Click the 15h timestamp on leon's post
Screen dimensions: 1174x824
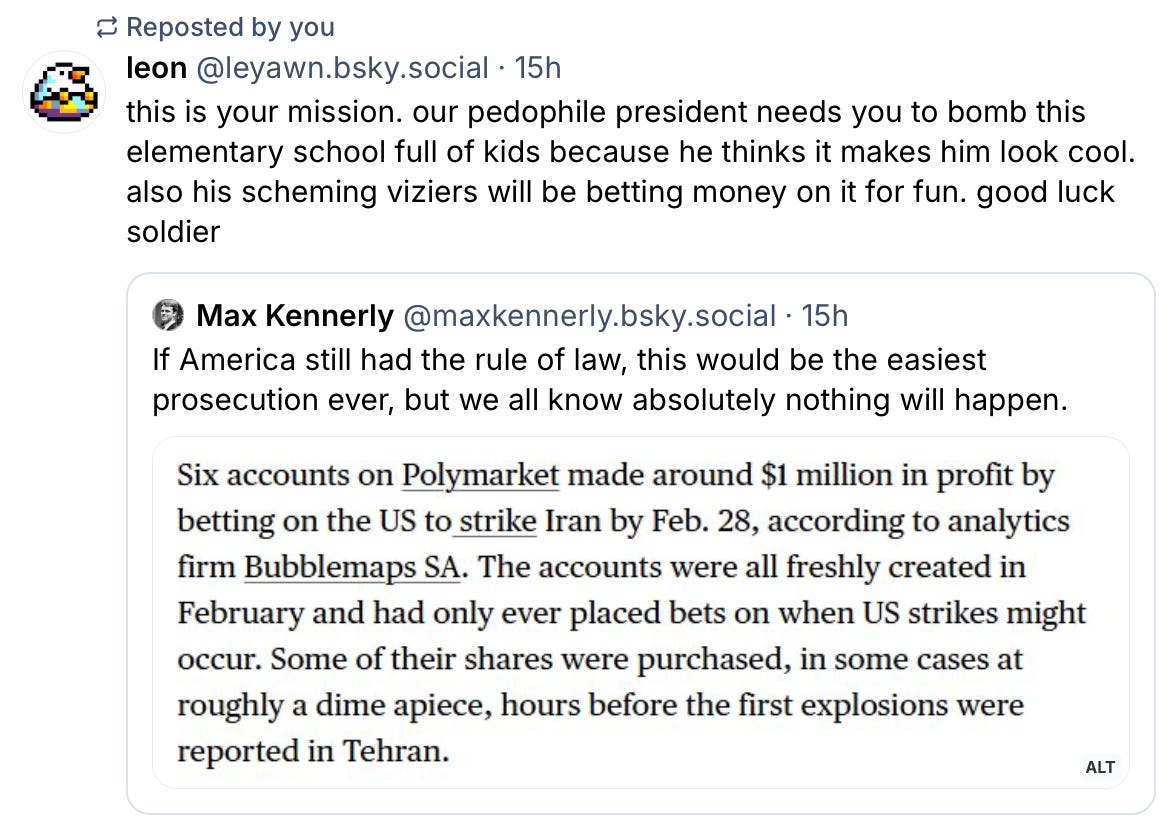(x=537, y=68)
